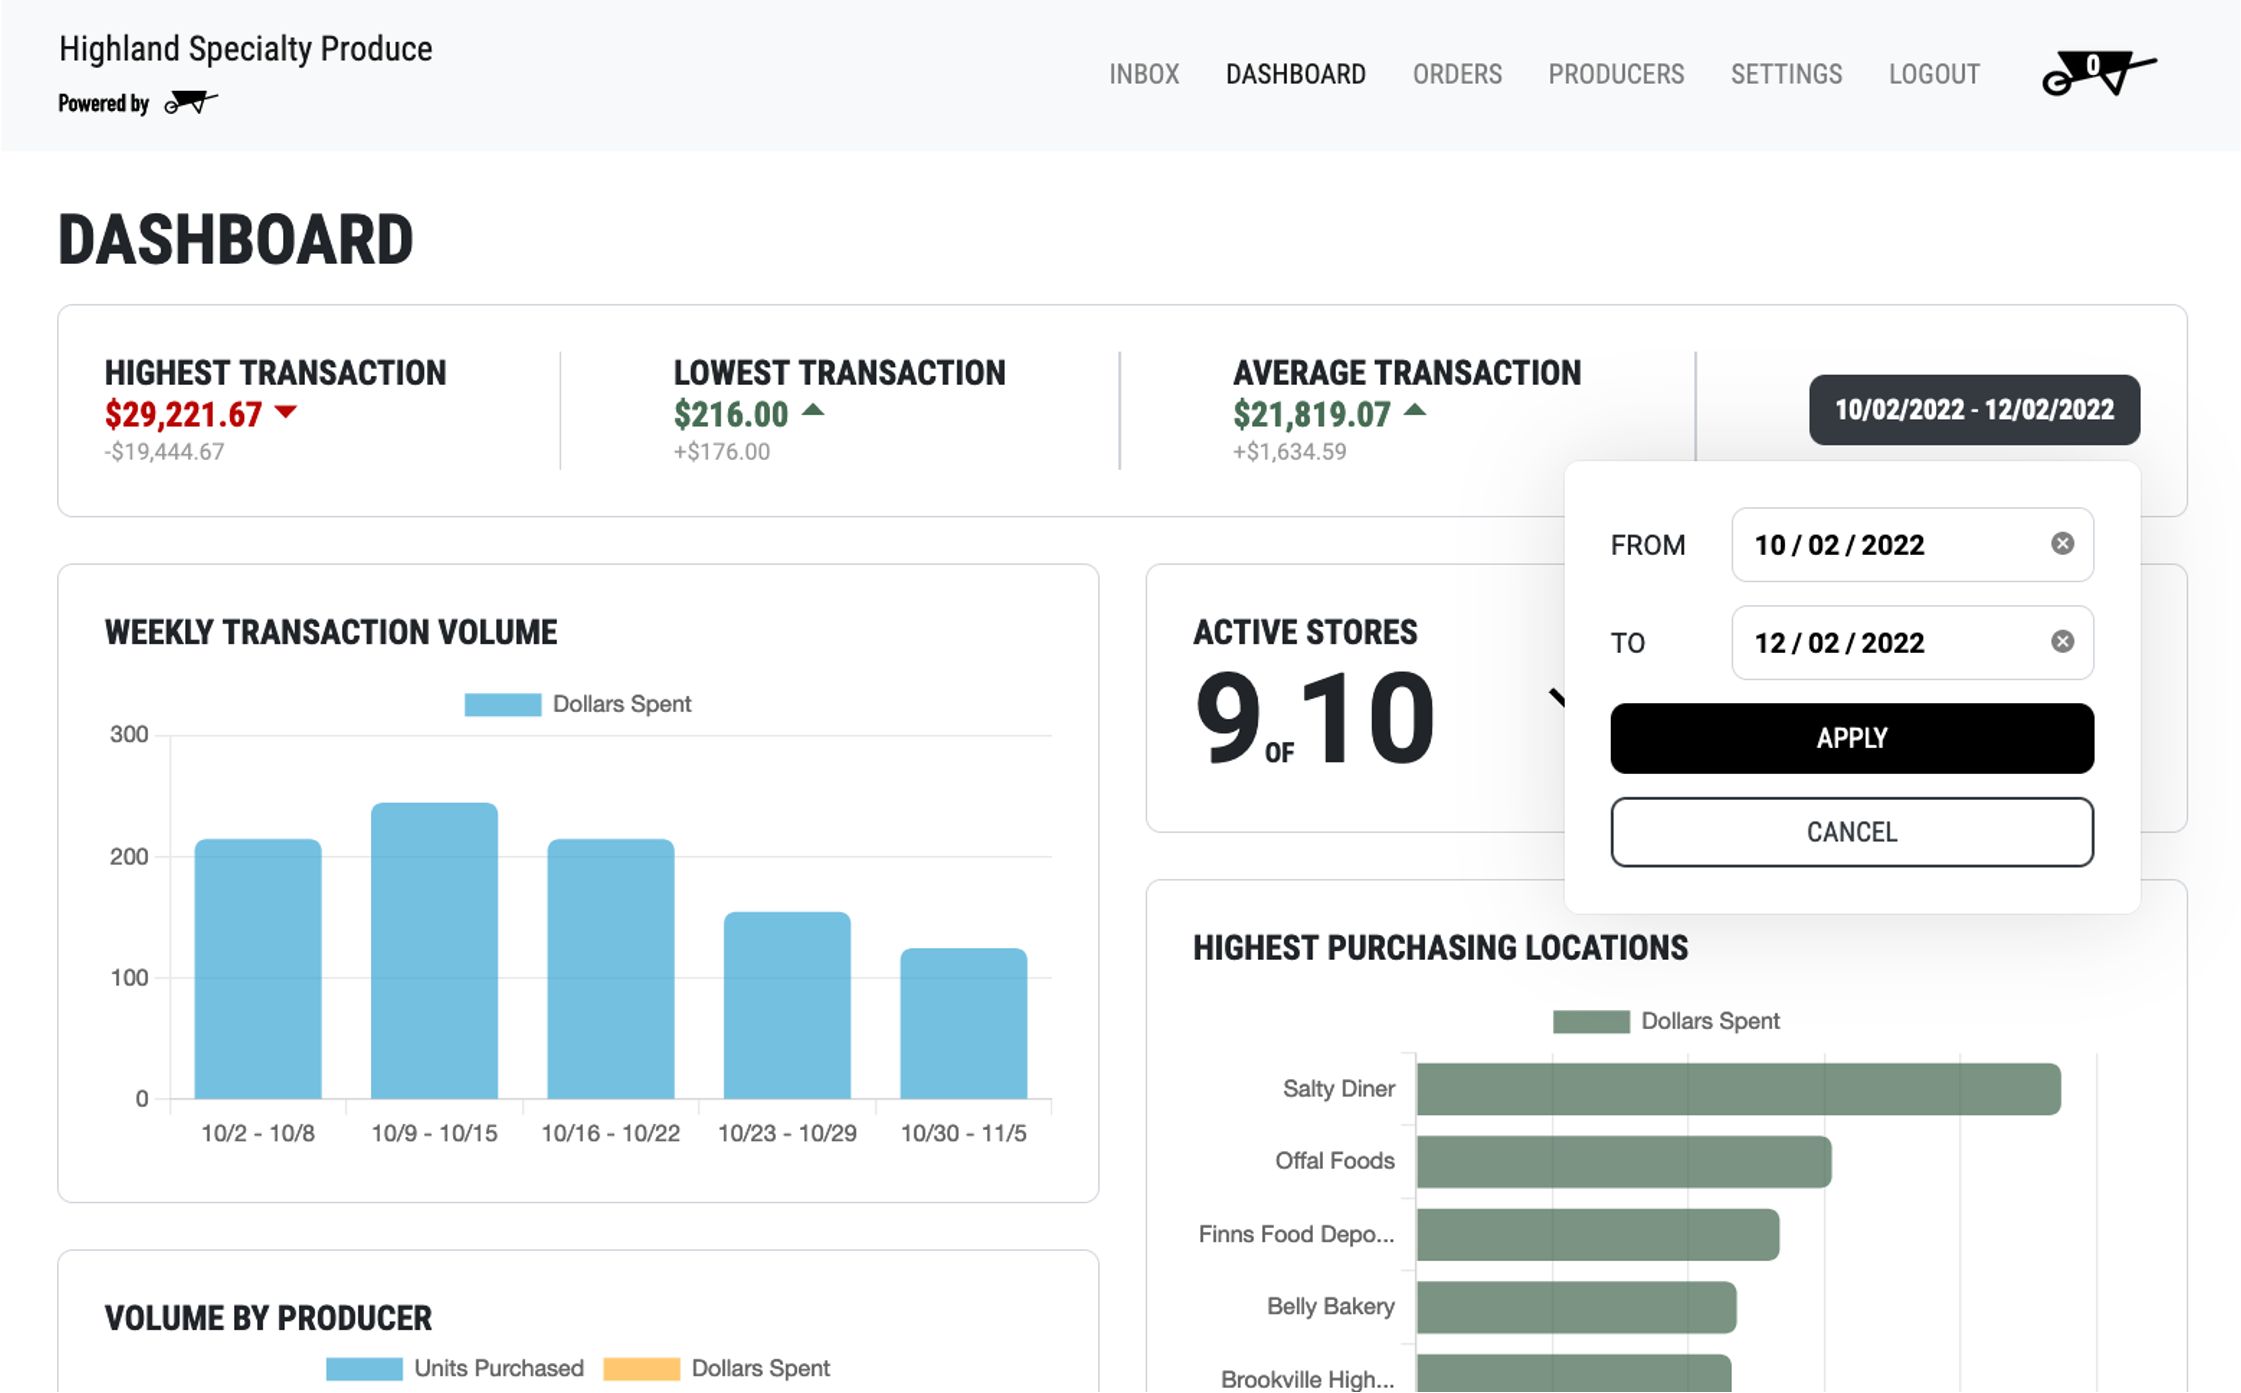Click the +$176.00 change amount

(721, 452)
